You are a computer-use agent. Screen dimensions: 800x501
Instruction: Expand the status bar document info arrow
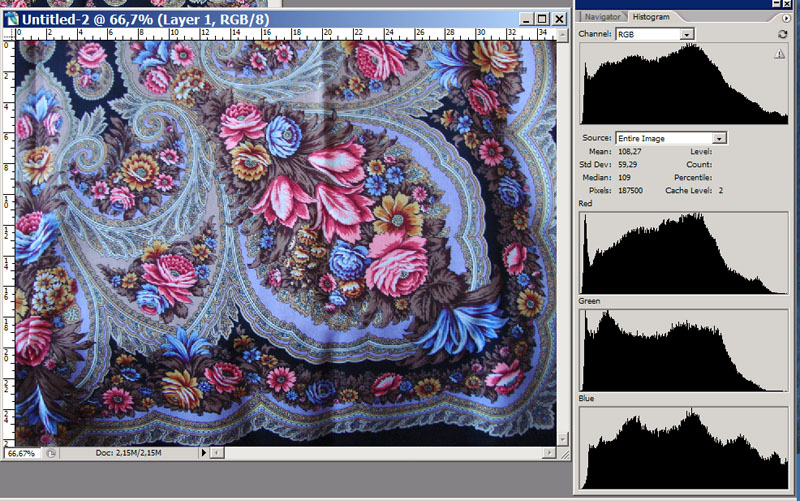coord(205,453)
